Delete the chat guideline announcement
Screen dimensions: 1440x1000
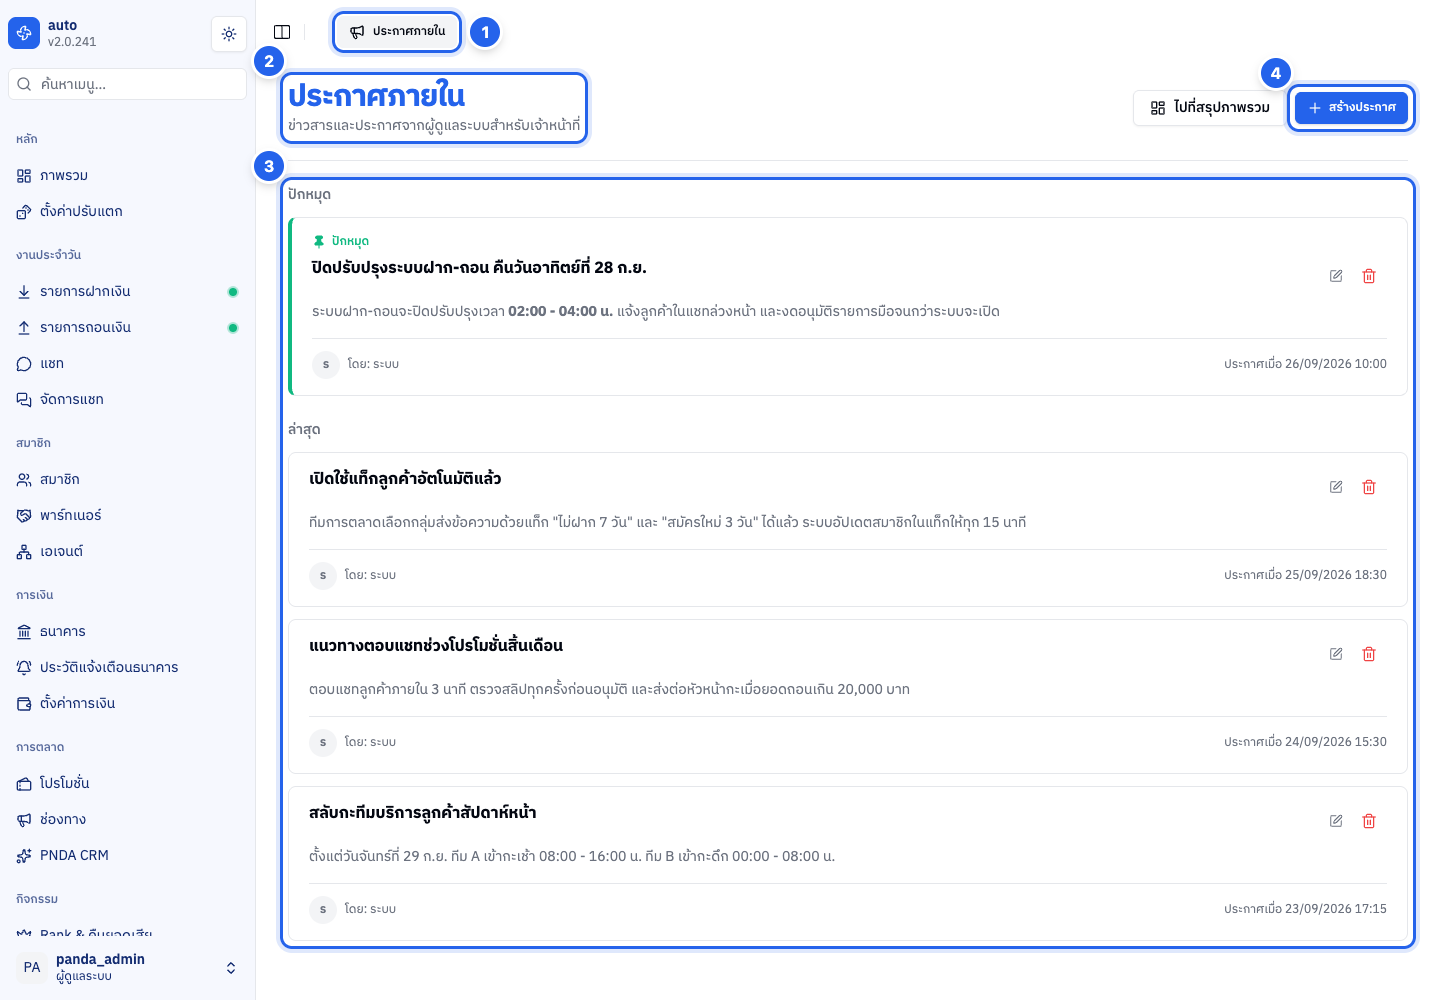pyautogui.click(x=1369, y=654)
